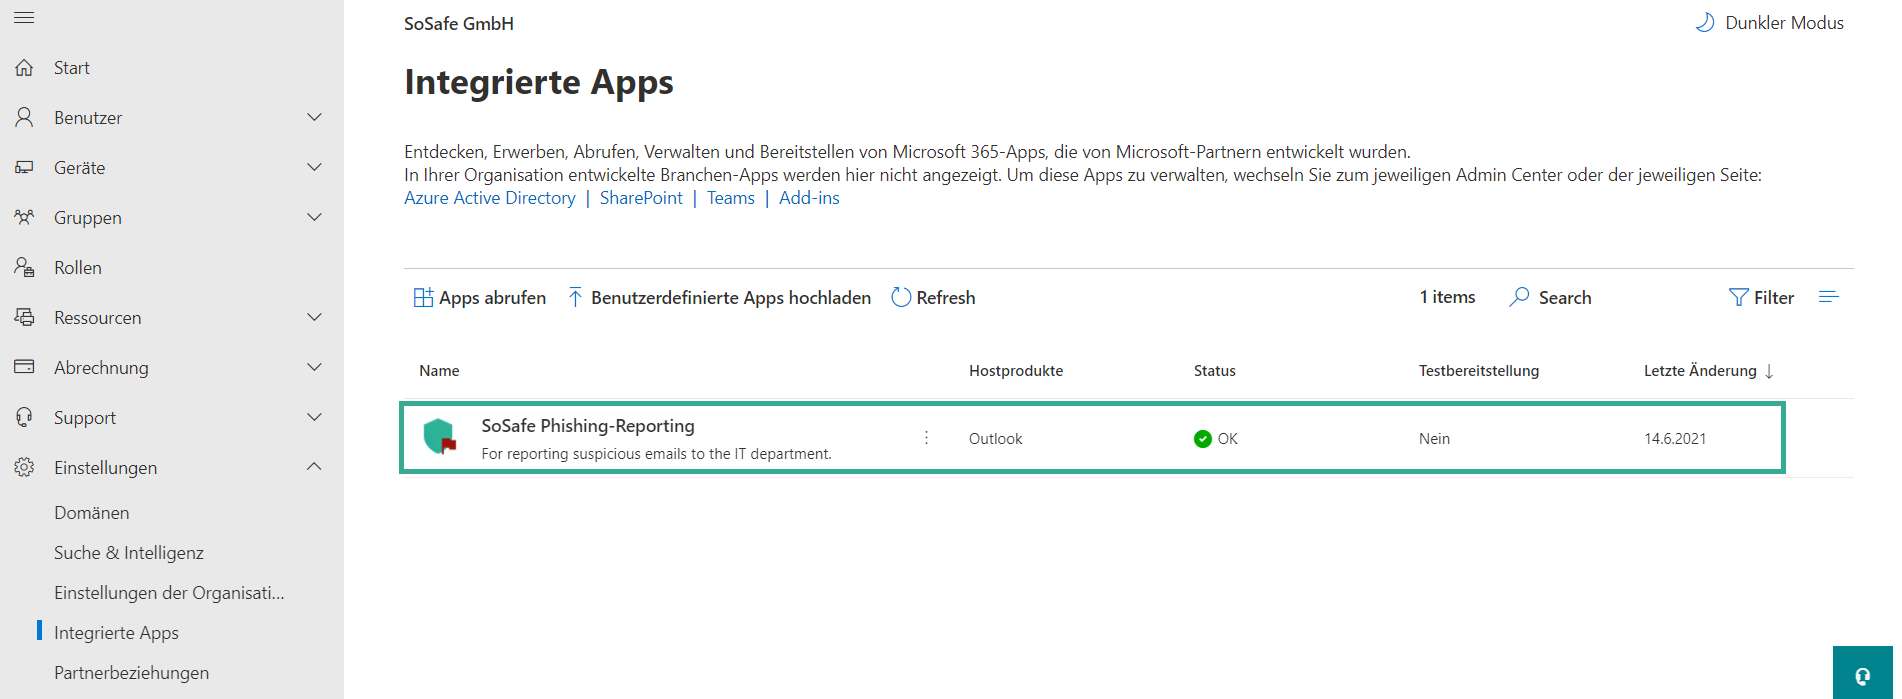Open the three-dot menu for SoSafe Phishing-Reporting

click(926, 438)
